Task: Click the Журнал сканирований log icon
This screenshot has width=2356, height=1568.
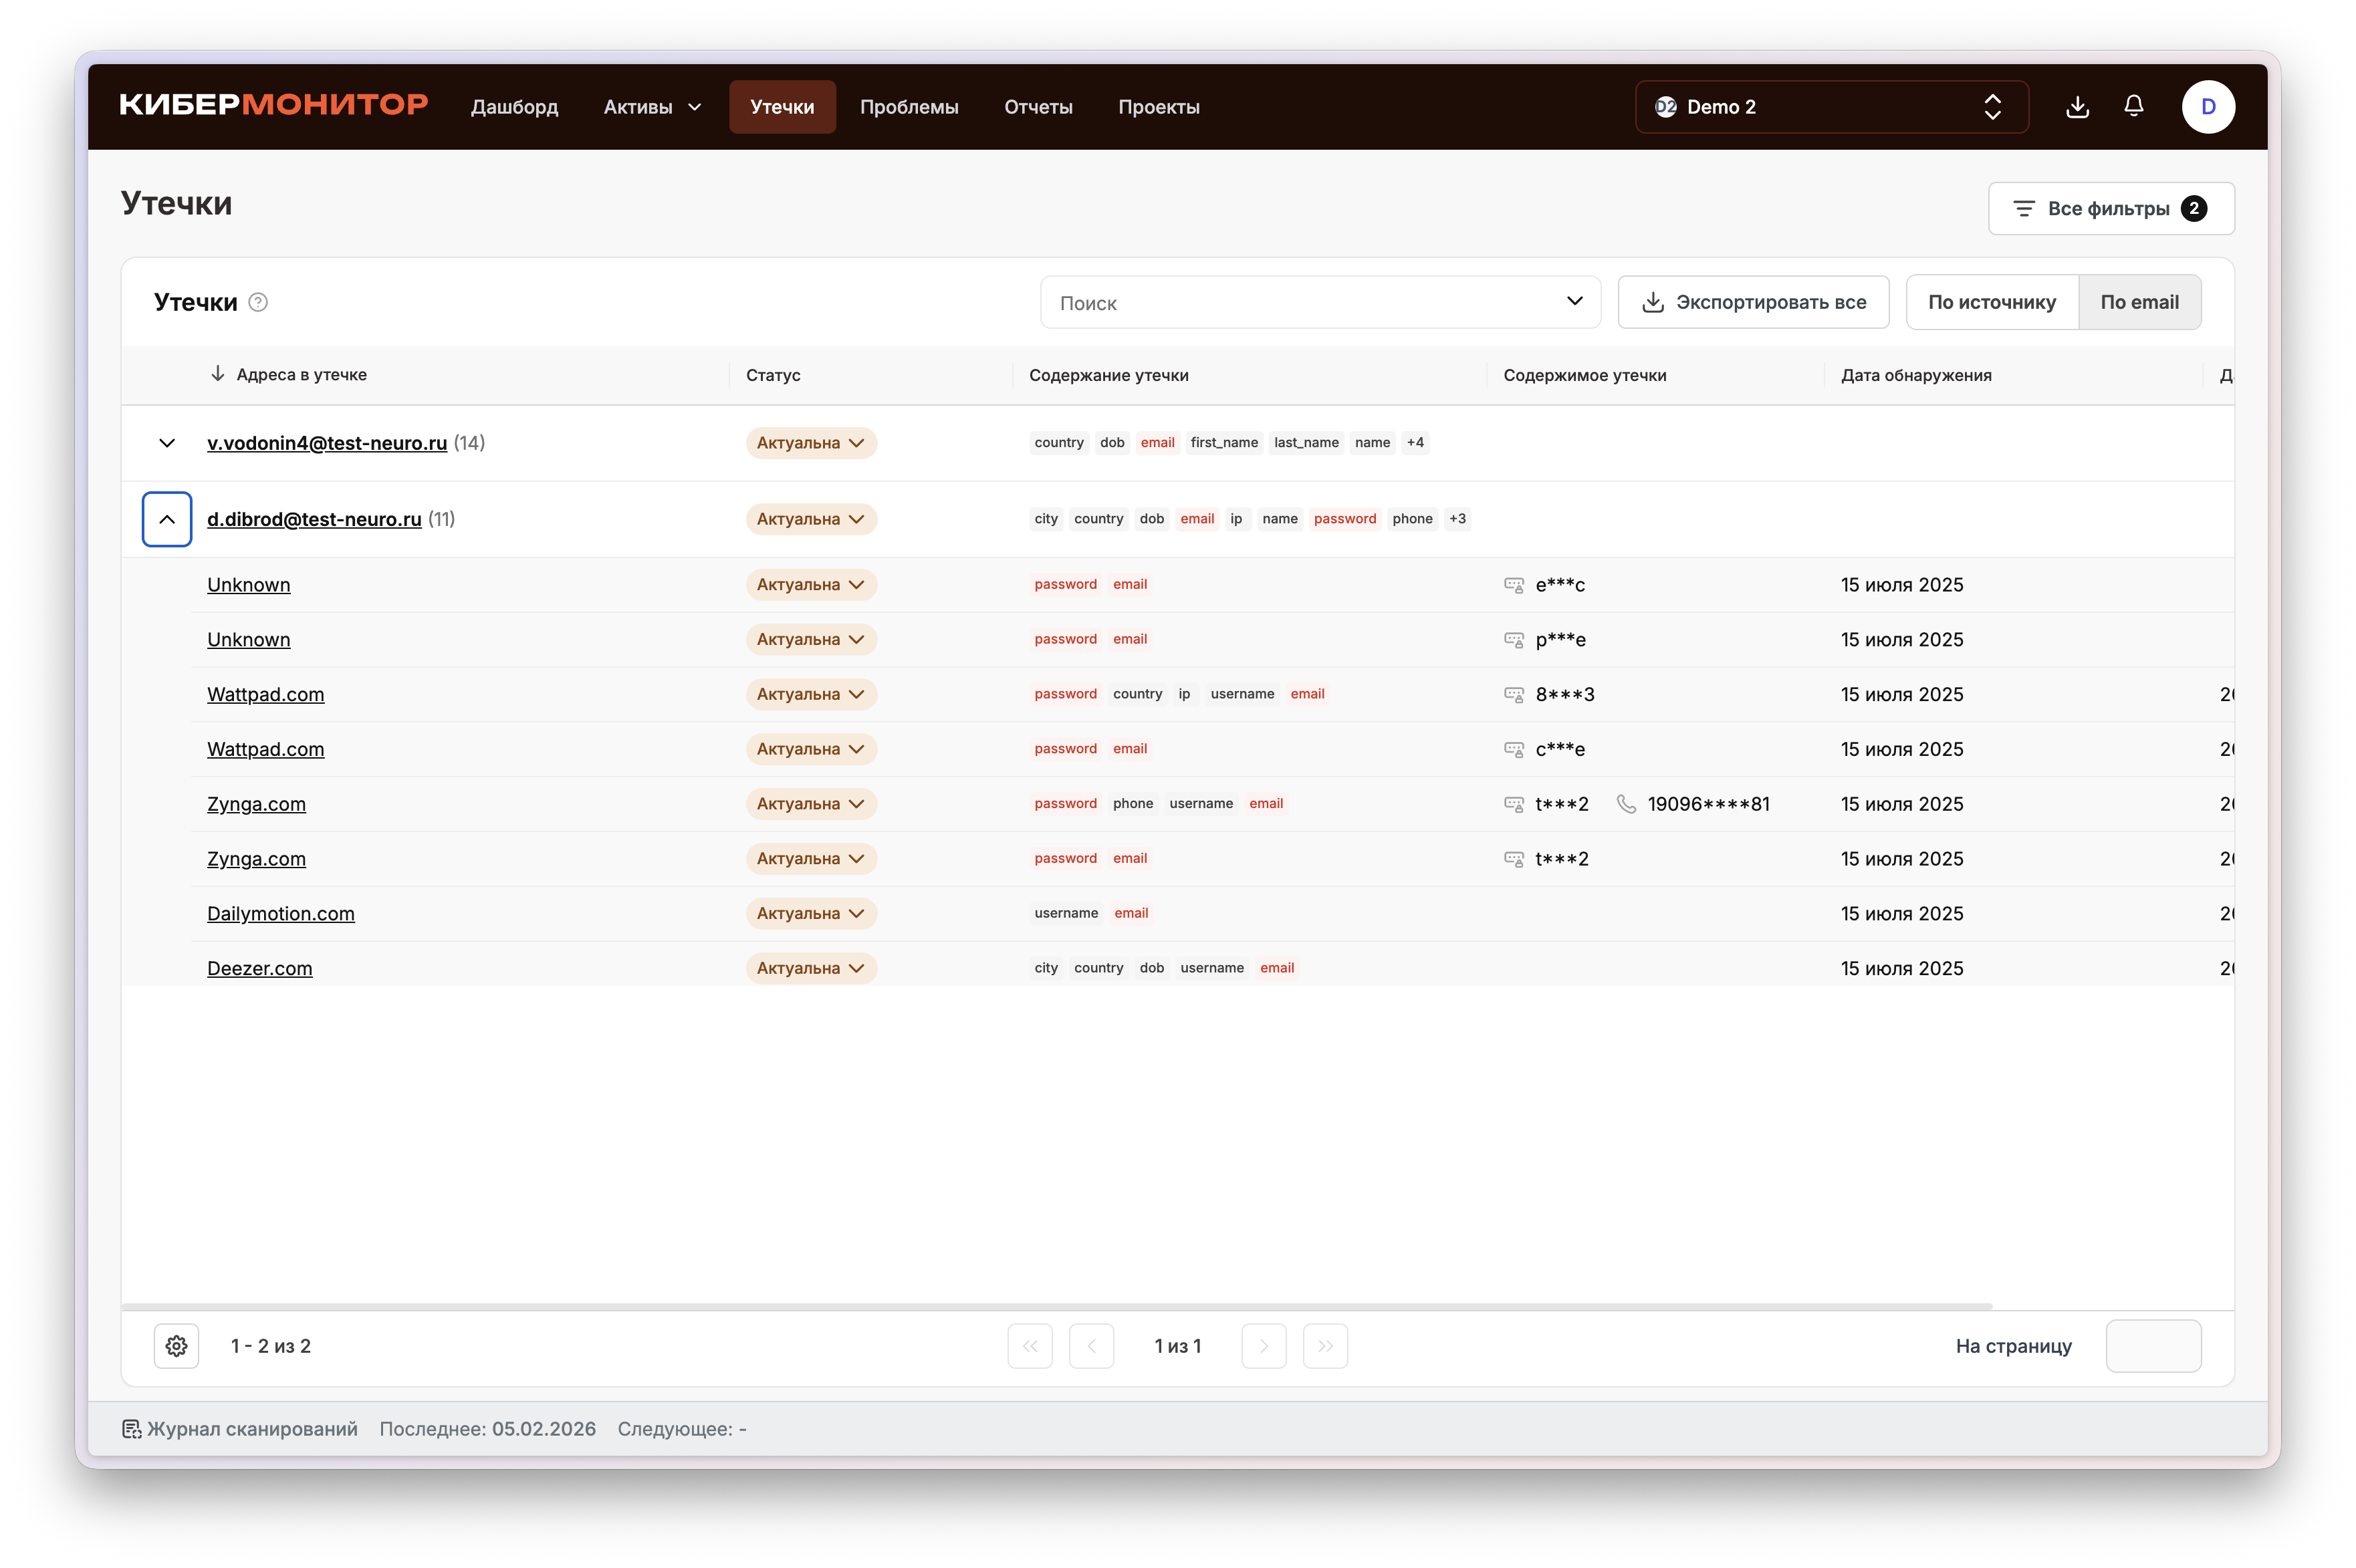Action: (x=131, y=1429)
